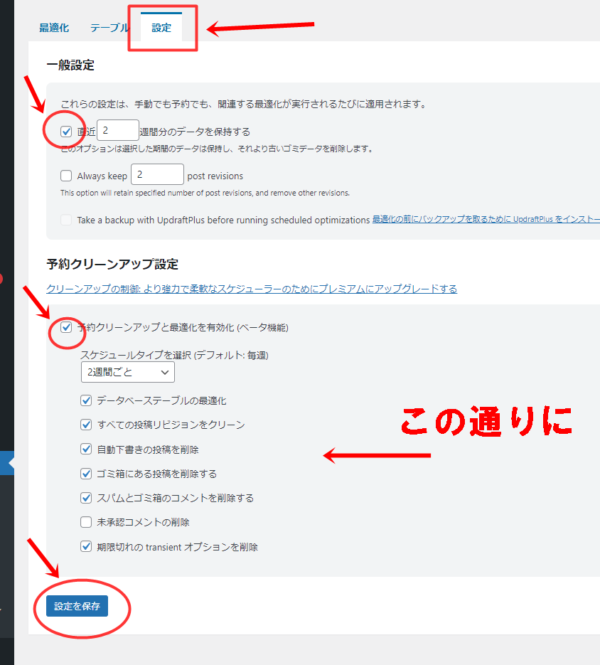The image size is (600, 665).
Task: Toggle the 直近 週間分のデータを保持する checkbox
Action: coord(66,131)
